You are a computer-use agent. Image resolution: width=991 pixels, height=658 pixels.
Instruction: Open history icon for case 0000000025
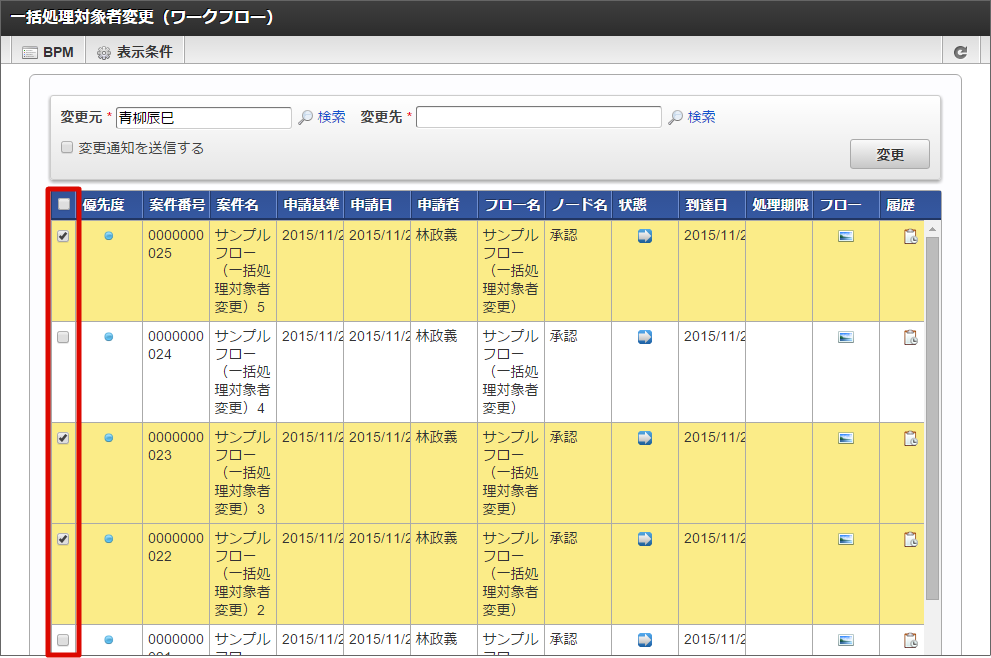point(910,237)
